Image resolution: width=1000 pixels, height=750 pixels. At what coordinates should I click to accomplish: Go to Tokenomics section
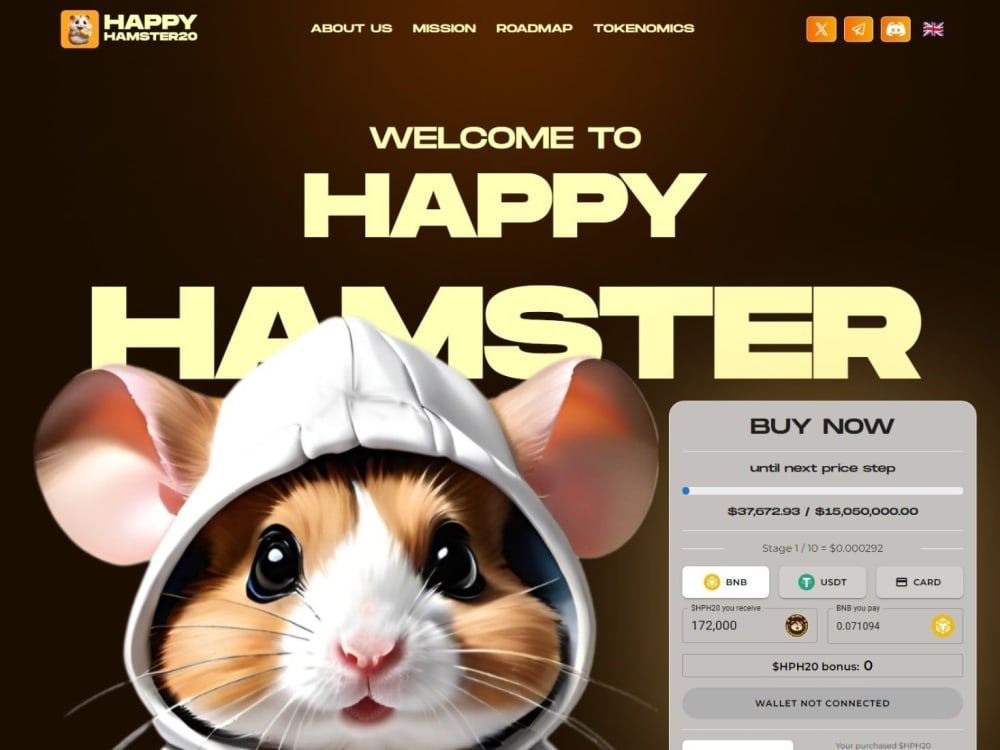[643, 28]
